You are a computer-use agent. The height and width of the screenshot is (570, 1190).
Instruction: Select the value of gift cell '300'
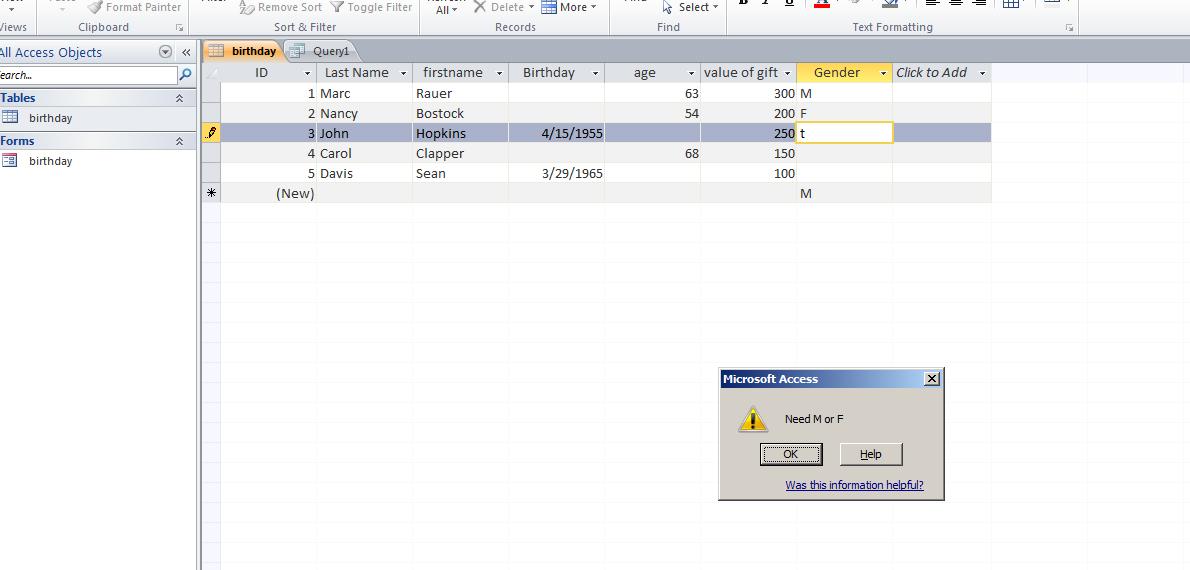pyautogui.click(x=748, y=93)
